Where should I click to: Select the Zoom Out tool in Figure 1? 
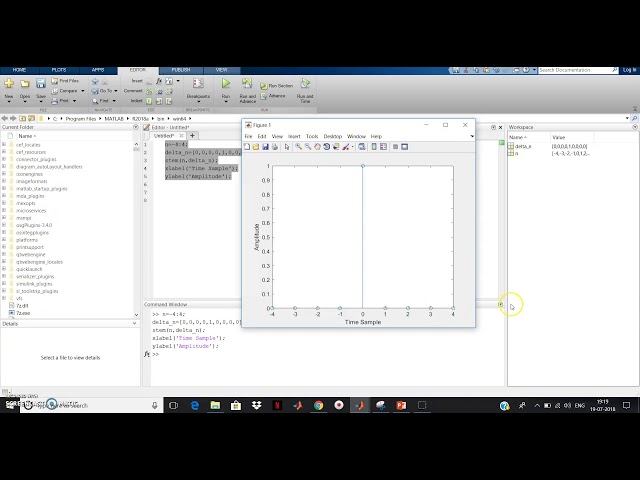click(308, 147)
